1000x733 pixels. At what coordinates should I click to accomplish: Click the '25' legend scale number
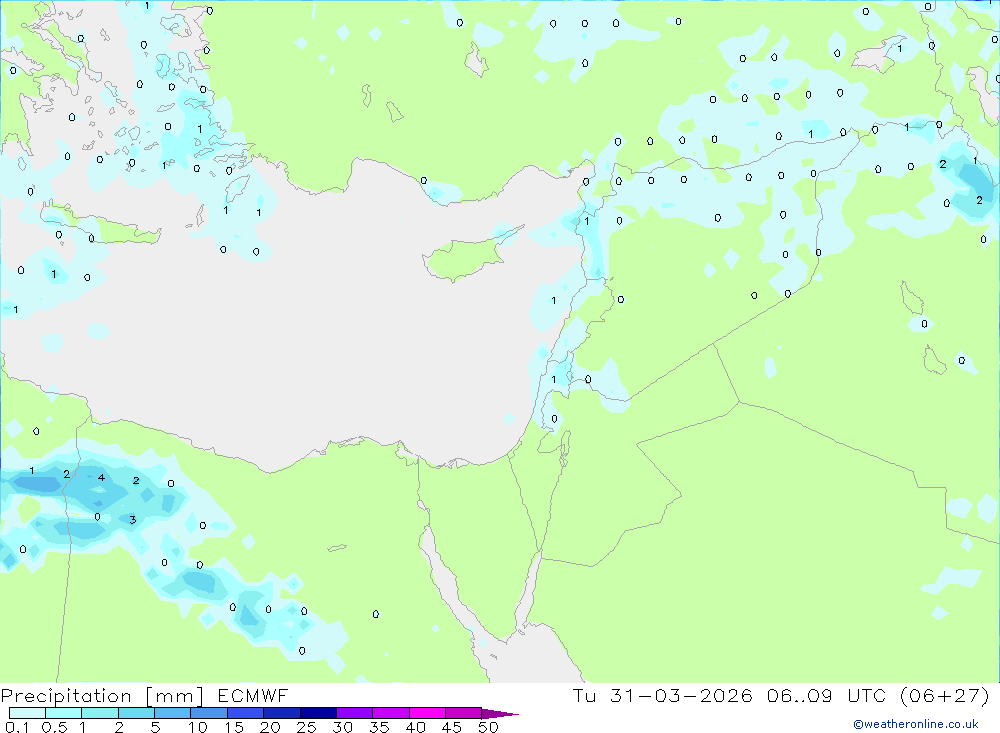click(306, 727)
